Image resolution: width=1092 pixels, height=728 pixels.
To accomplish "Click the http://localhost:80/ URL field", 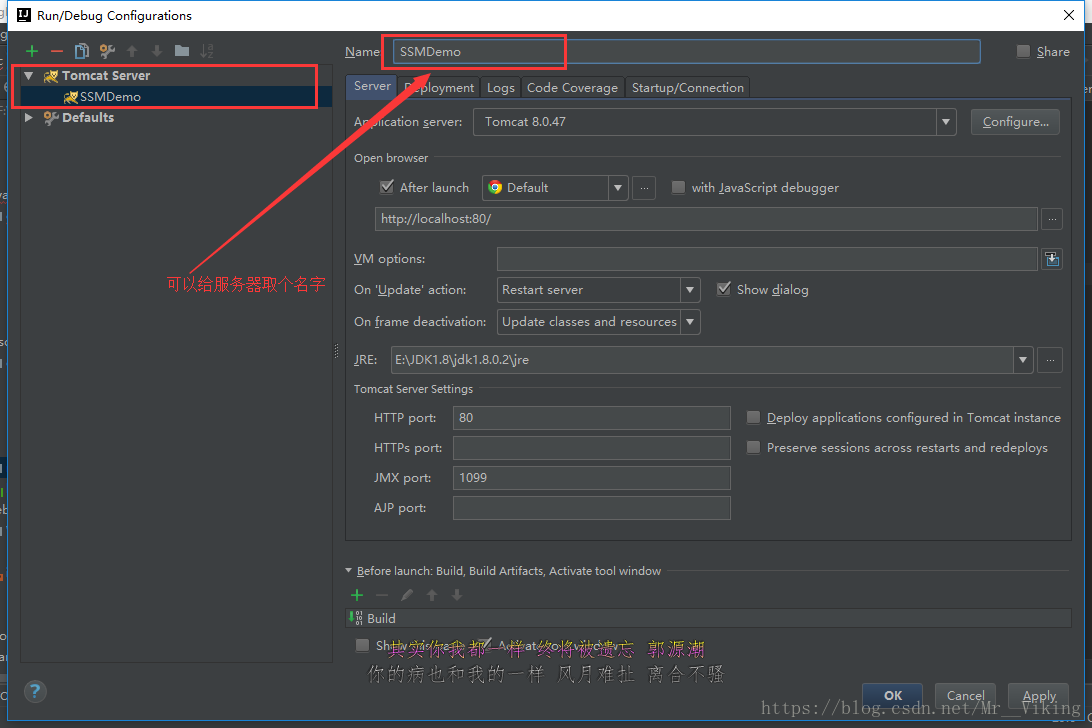I will coord(706,219).
